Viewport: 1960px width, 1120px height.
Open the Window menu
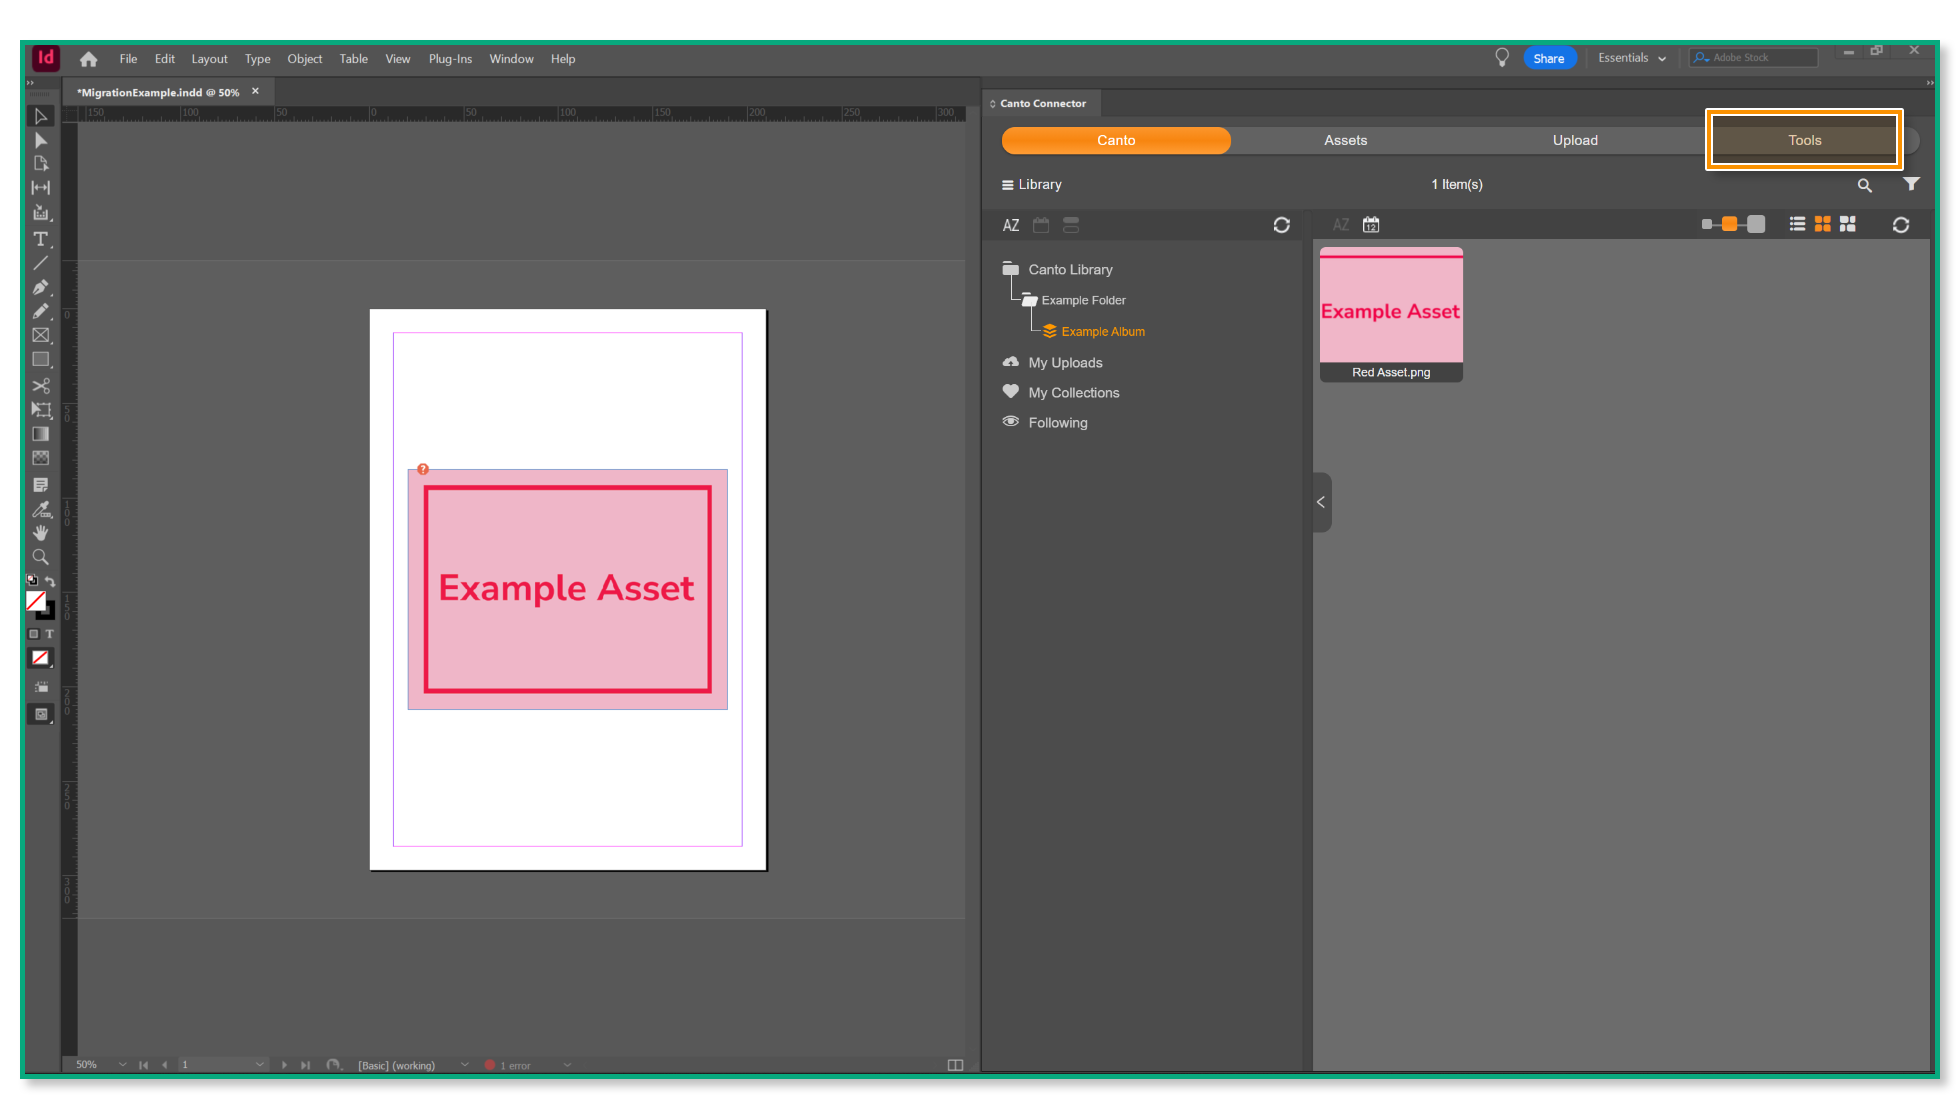(x=511, y=58)
